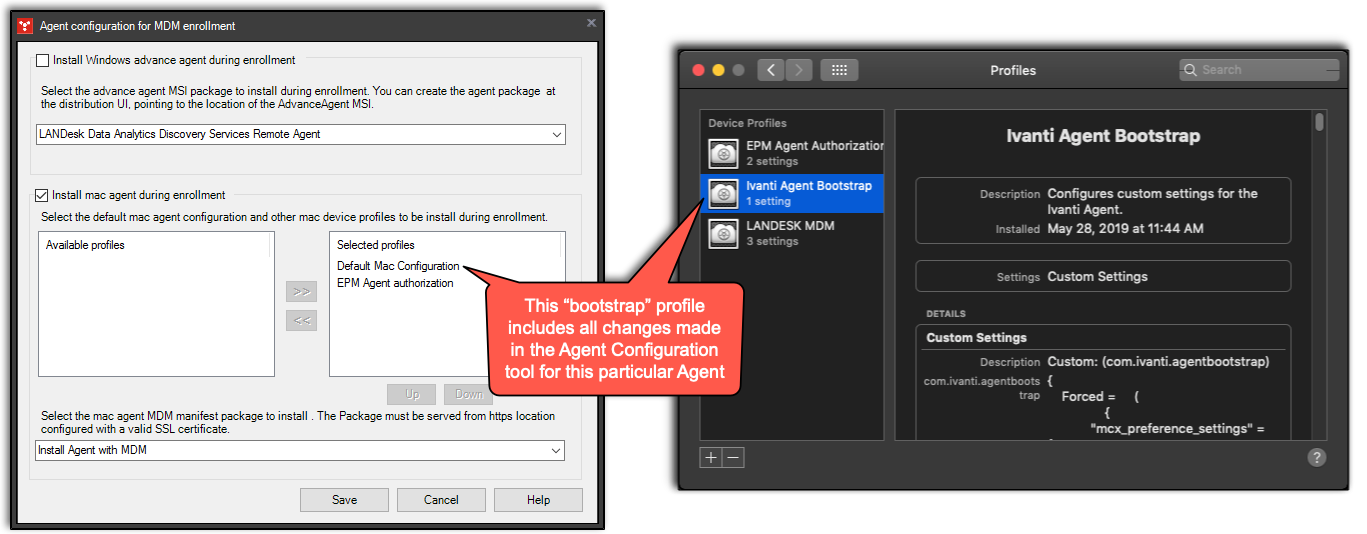
Task: Click the Help button in agent dialog
Action: pos(538,500)
